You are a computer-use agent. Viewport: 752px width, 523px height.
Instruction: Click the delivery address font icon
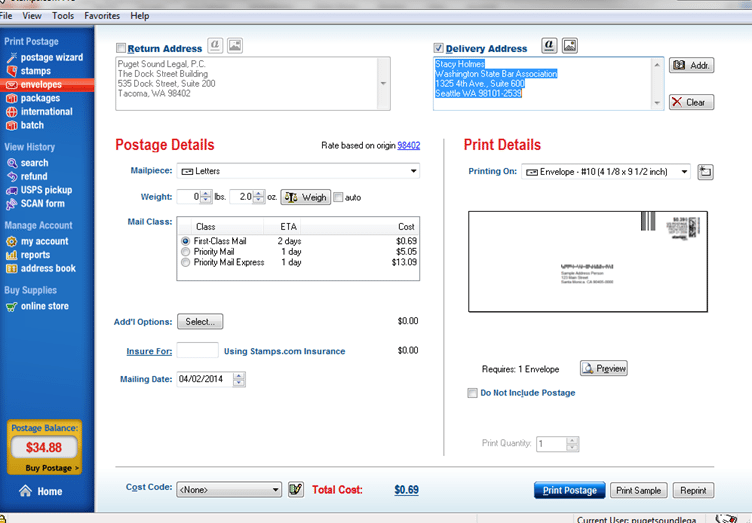[x=549, y=46]
